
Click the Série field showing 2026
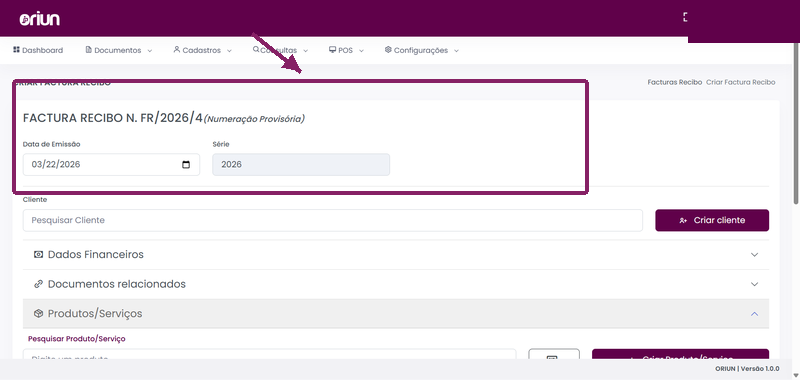click(301, 165)
